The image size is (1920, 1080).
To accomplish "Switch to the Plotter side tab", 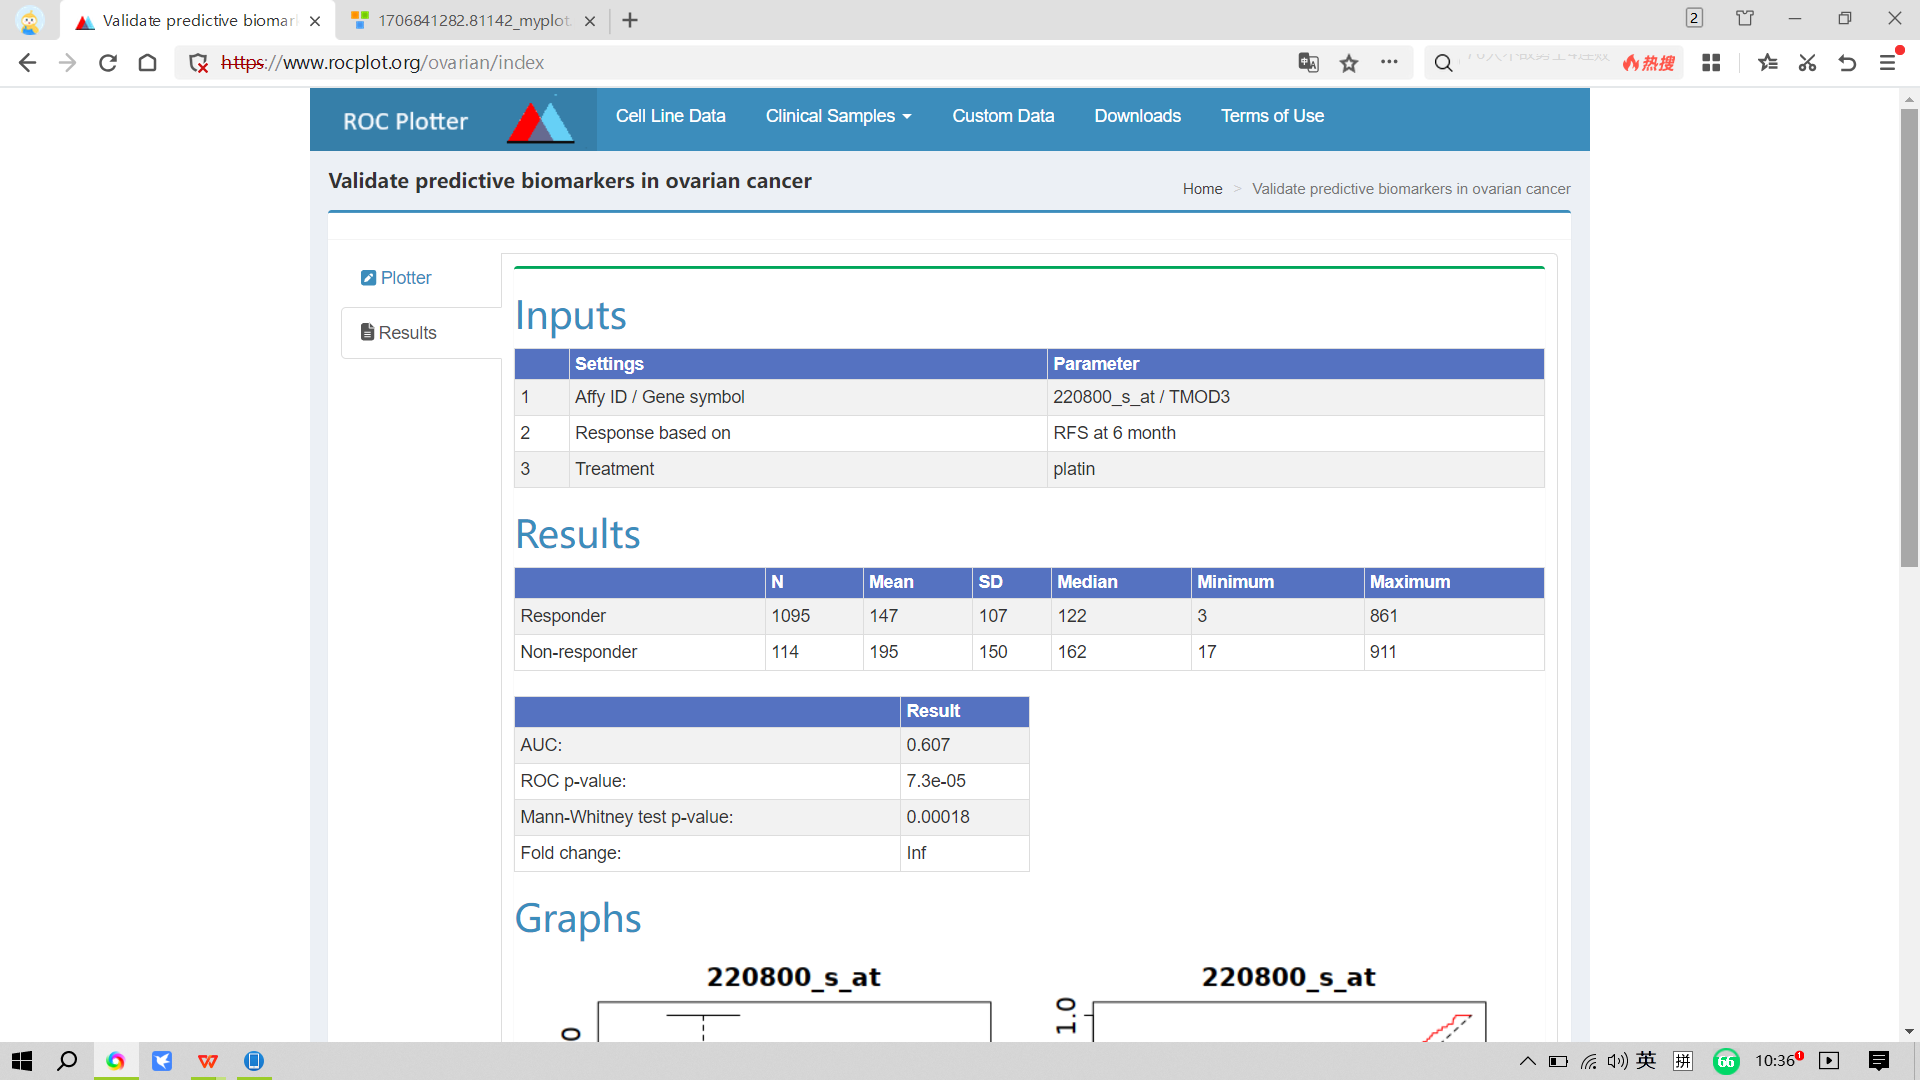I will [396, 278].
